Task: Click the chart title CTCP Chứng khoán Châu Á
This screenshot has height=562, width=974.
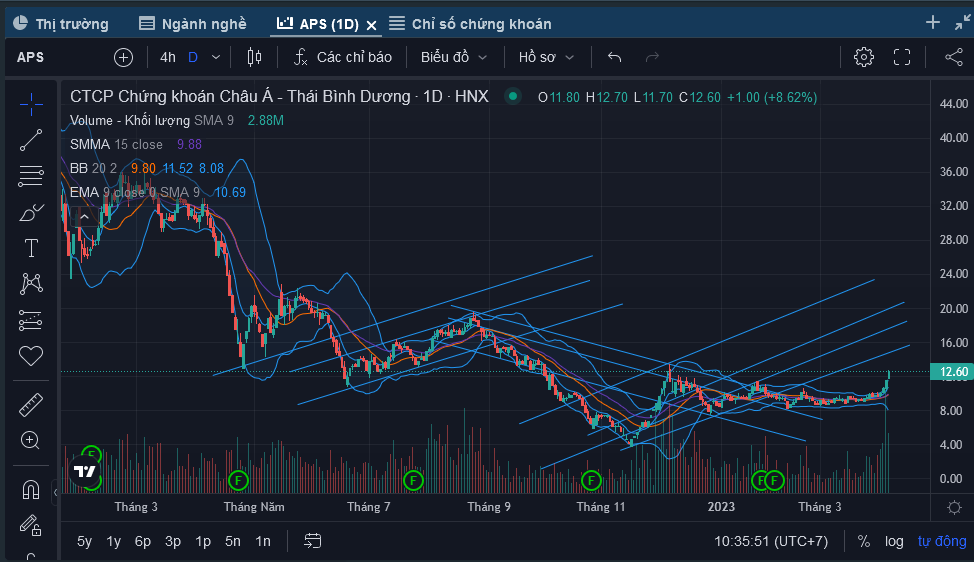Action: click(279, 96)
